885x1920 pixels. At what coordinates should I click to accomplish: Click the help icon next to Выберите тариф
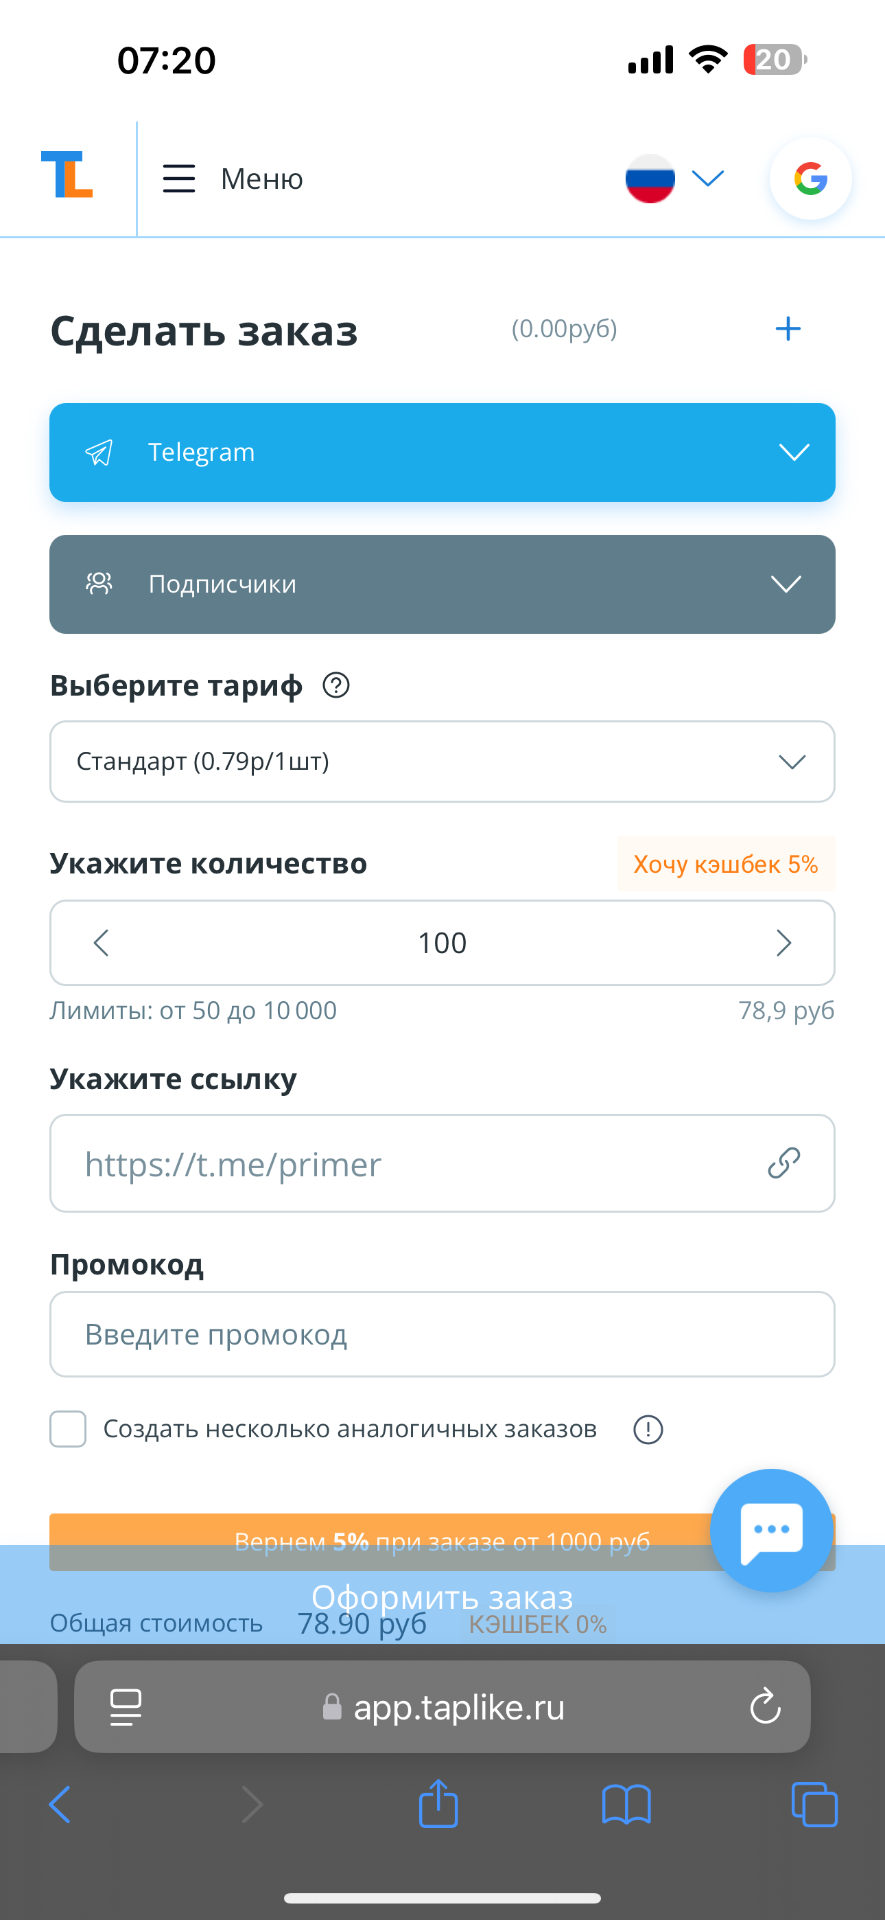336,685
